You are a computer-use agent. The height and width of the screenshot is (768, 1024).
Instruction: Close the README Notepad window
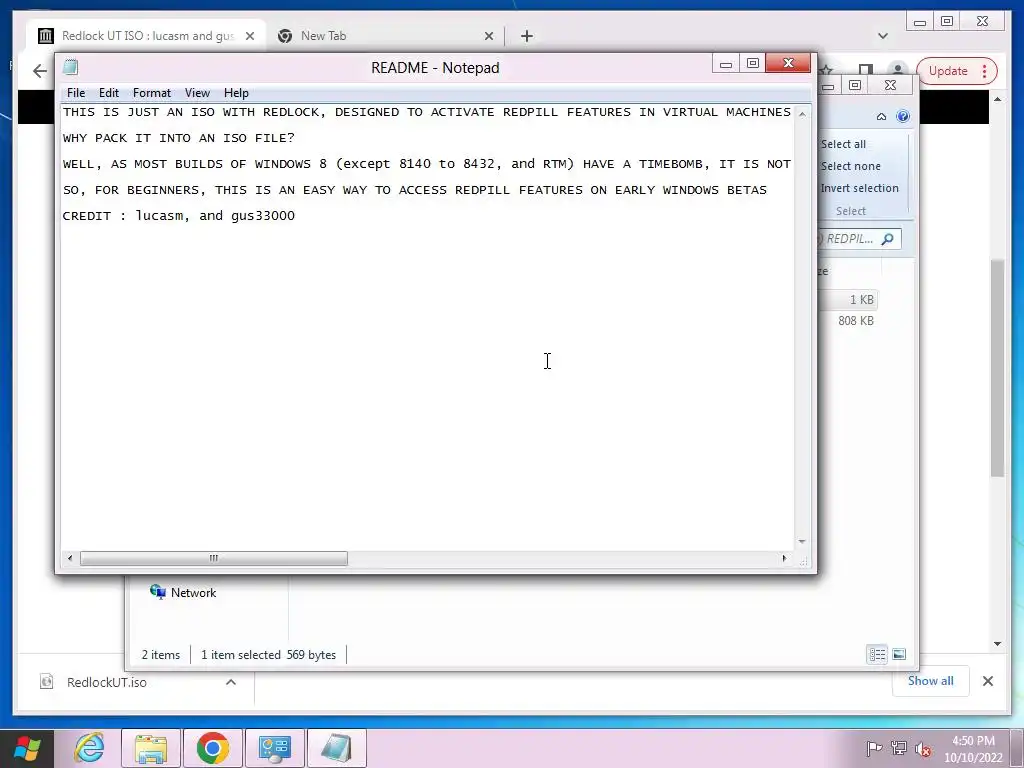[x=788, y=63]
